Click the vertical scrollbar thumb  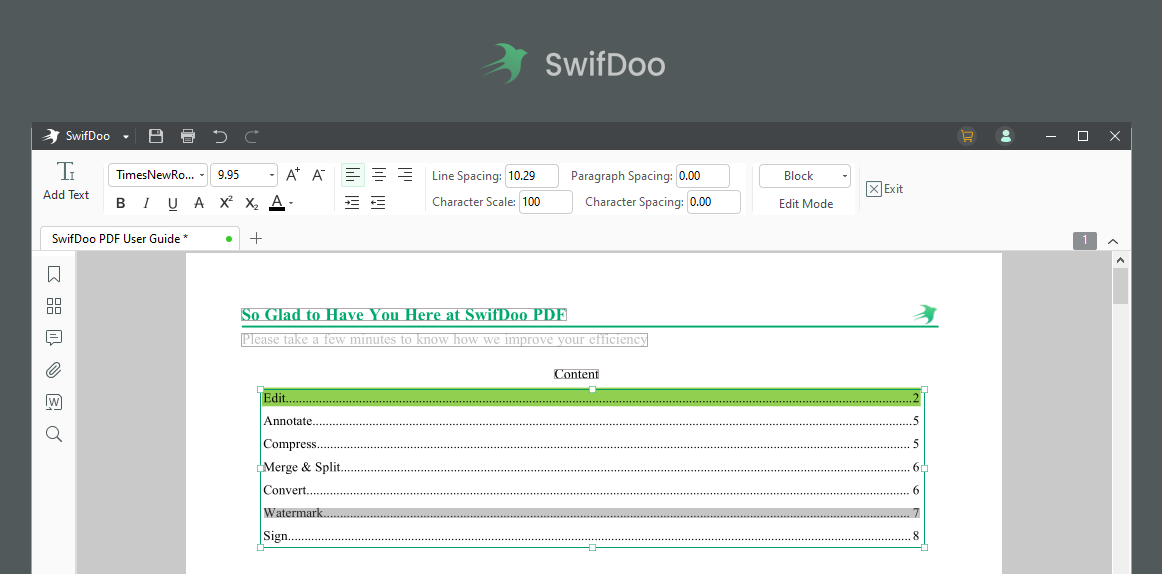click(1120, 286)
